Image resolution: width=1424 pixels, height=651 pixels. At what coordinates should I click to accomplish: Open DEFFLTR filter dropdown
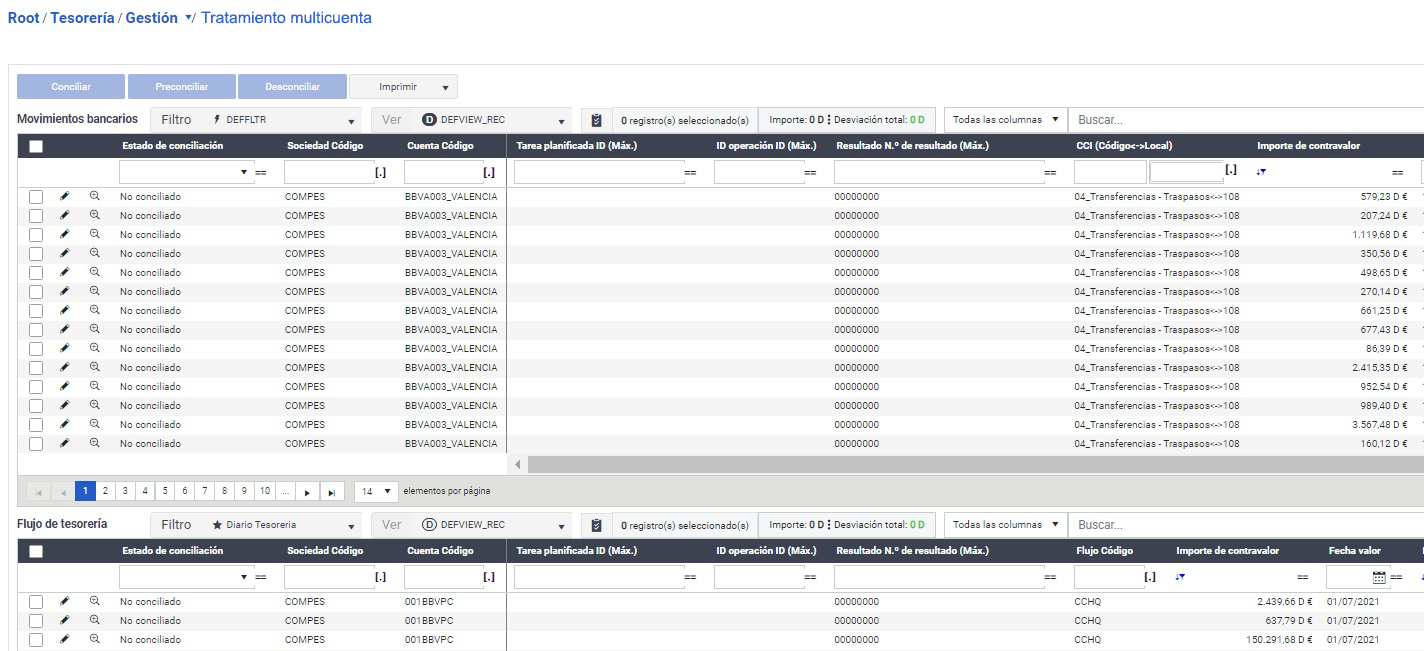(256, 120)
